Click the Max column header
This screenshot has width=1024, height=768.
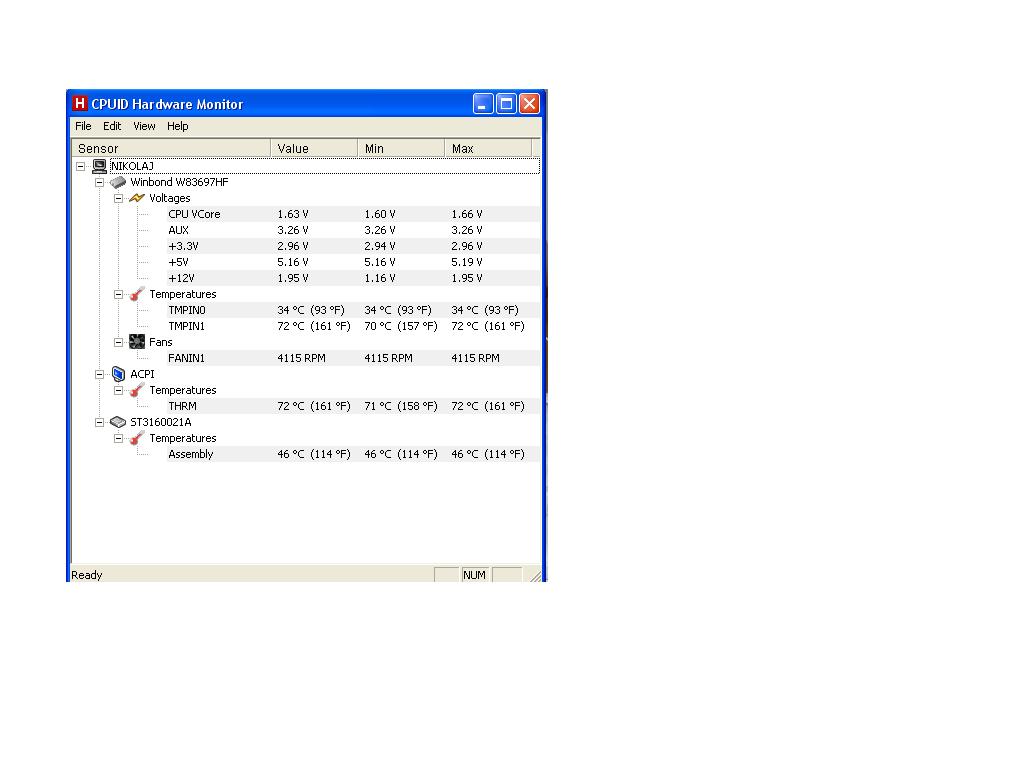coord(488,148)
